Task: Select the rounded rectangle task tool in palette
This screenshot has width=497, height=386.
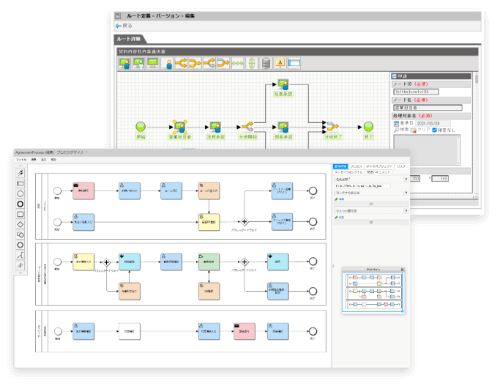Action: click(20, 214)
